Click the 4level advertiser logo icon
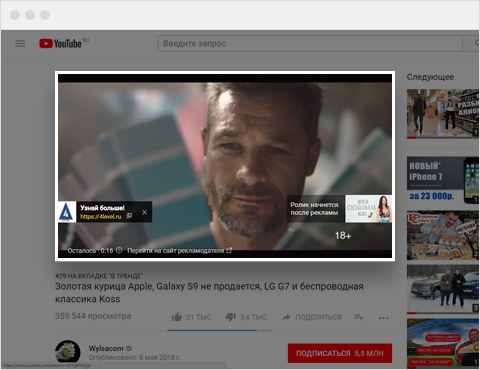This screenshot has height=370, width=480. (67, 212)
